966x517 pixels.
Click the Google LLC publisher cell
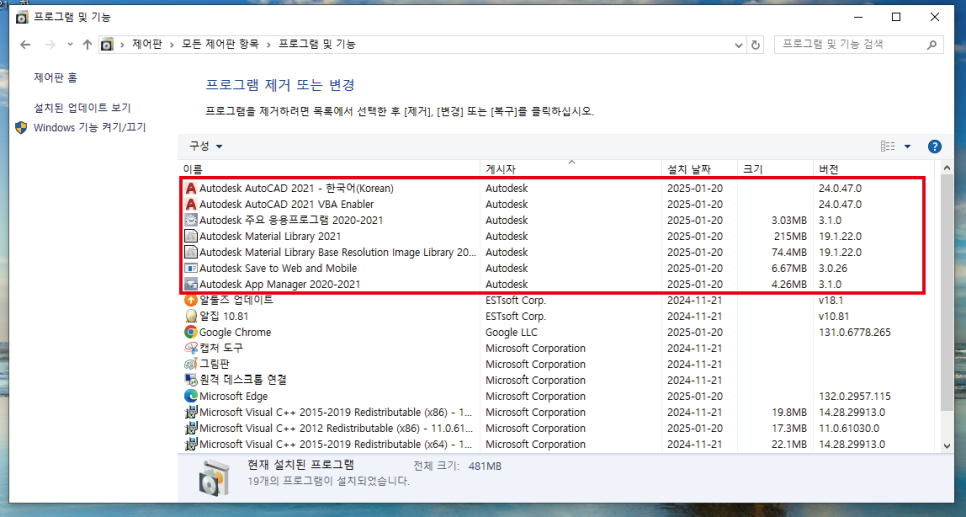point(511,332)
